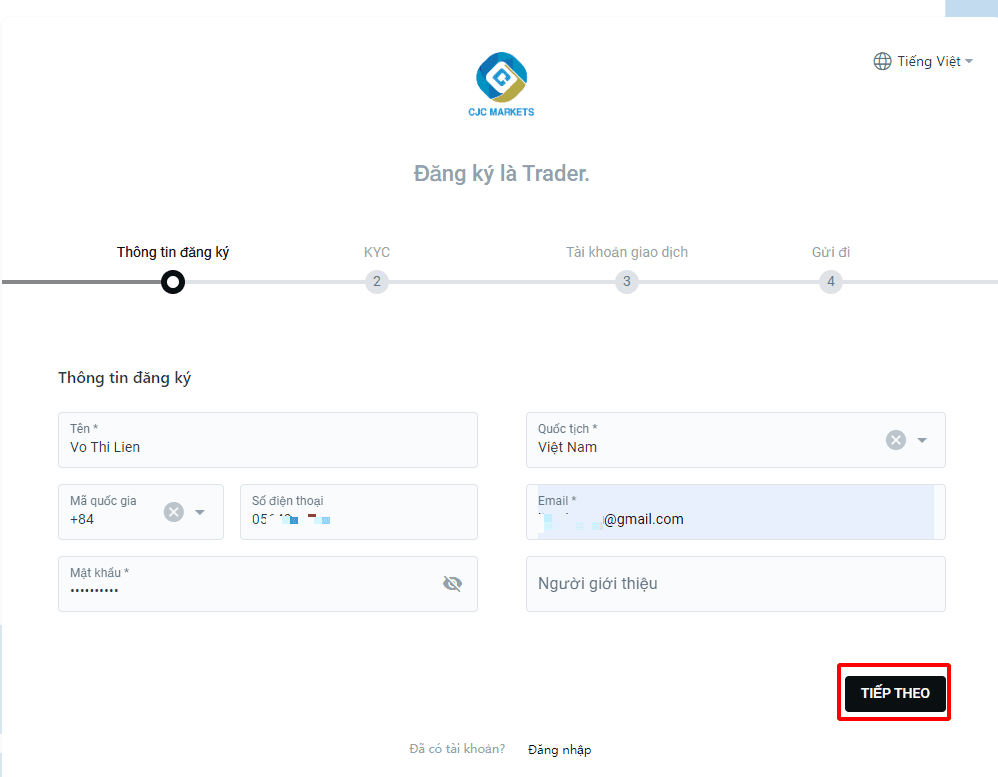Focus the Người giới thiệu field
Image resolution: width=998 pixels, height=777 pixels.
736,584
